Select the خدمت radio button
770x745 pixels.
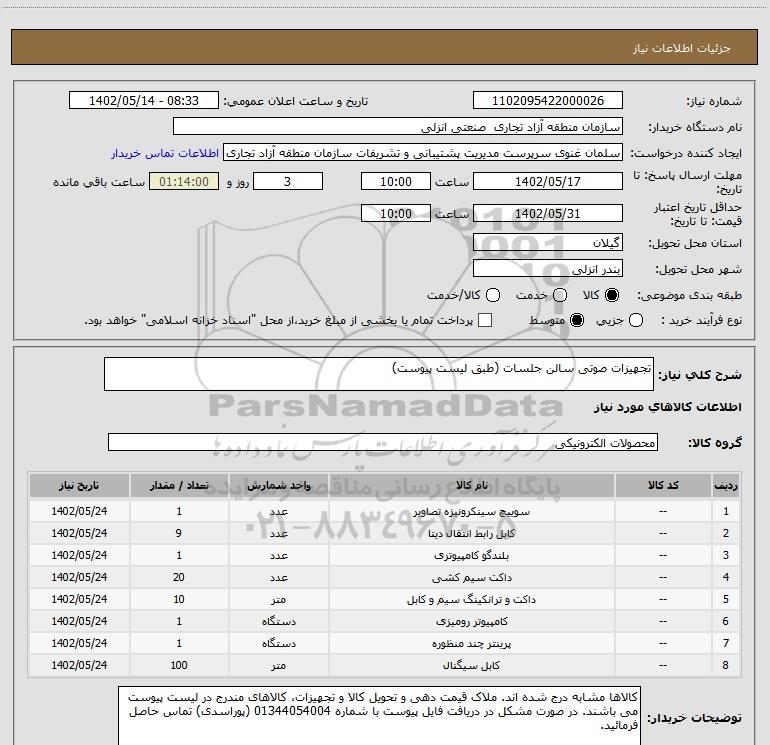pos(560,295)
